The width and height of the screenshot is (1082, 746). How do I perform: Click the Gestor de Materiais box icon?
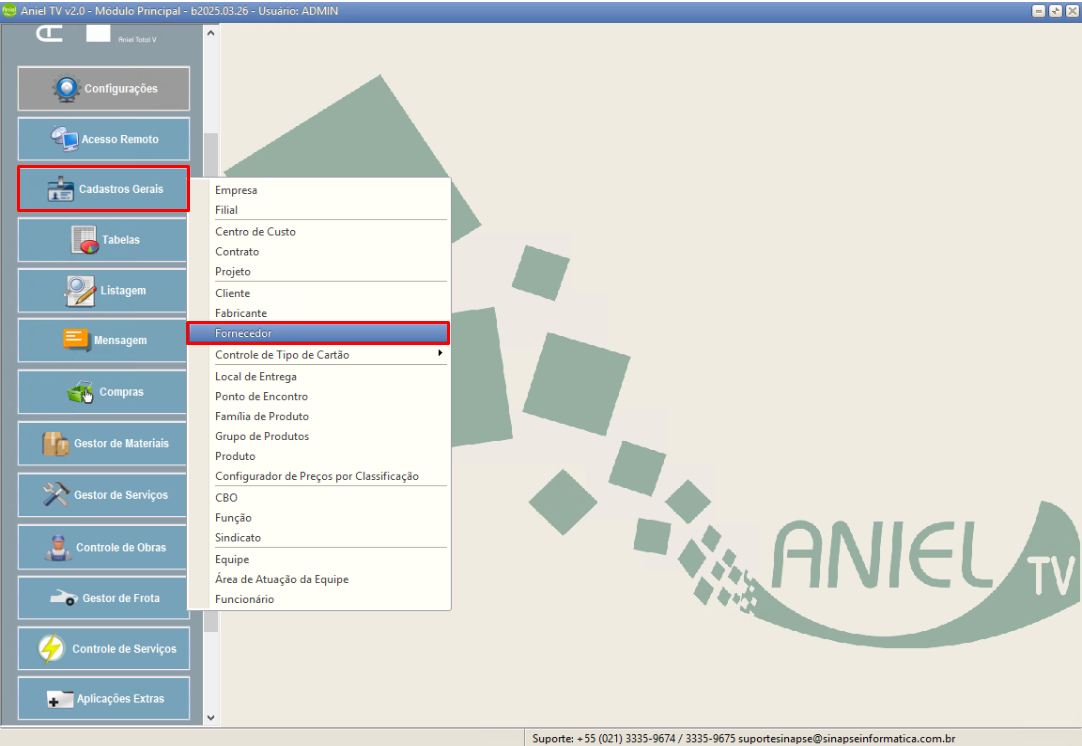[x=56, y=443]
